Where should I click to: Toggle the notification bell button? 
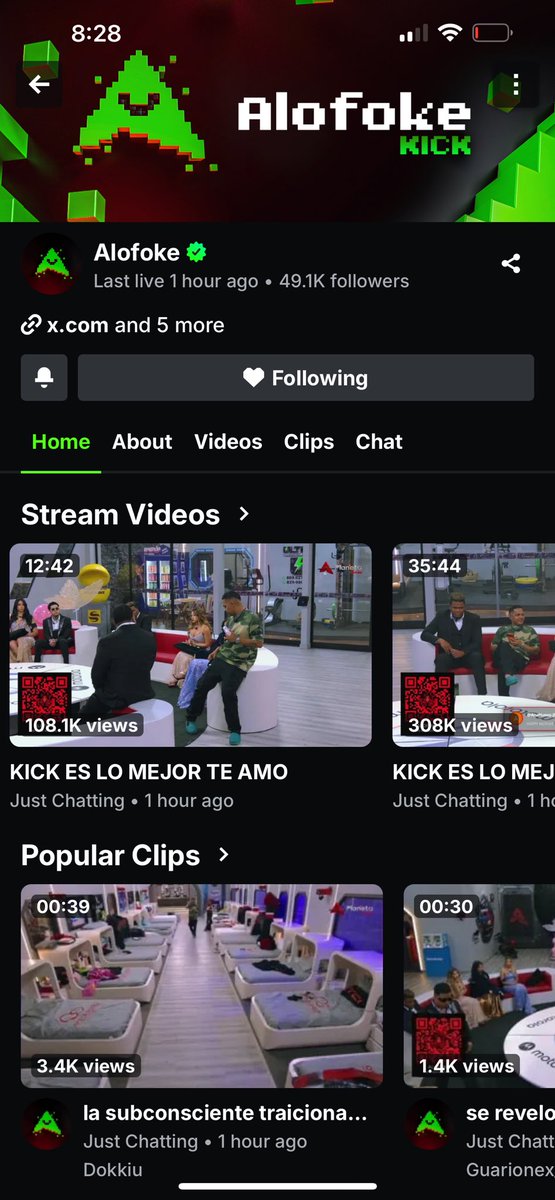[44, 378]
